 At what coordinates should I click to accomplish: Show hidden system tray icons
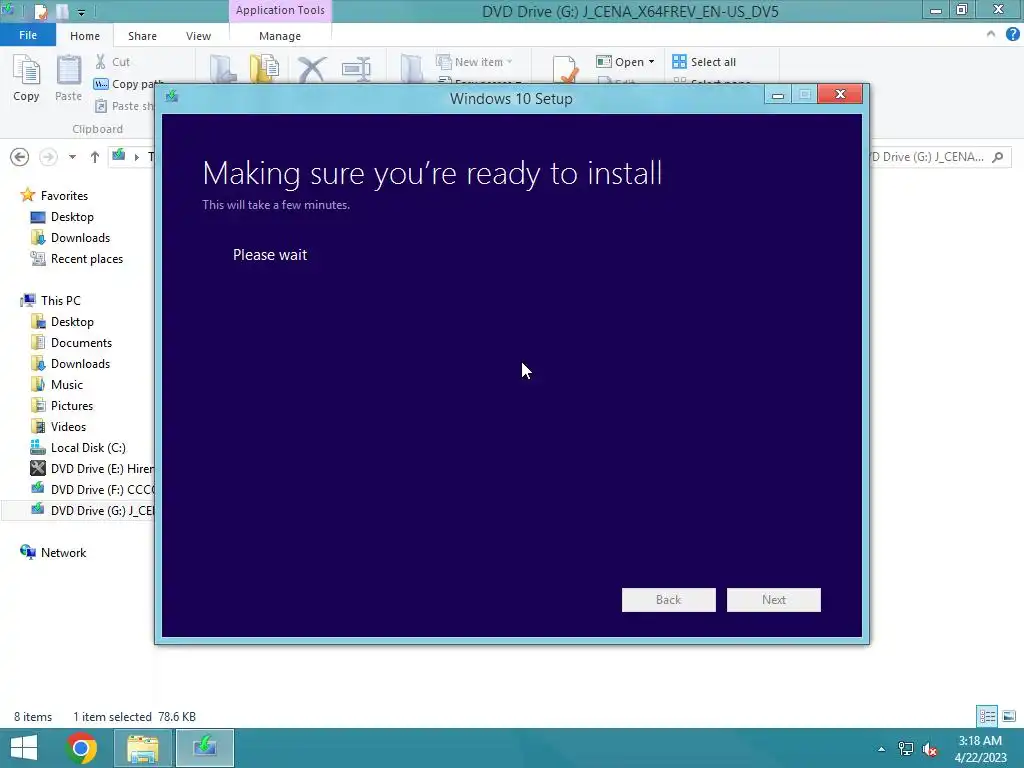882,749
